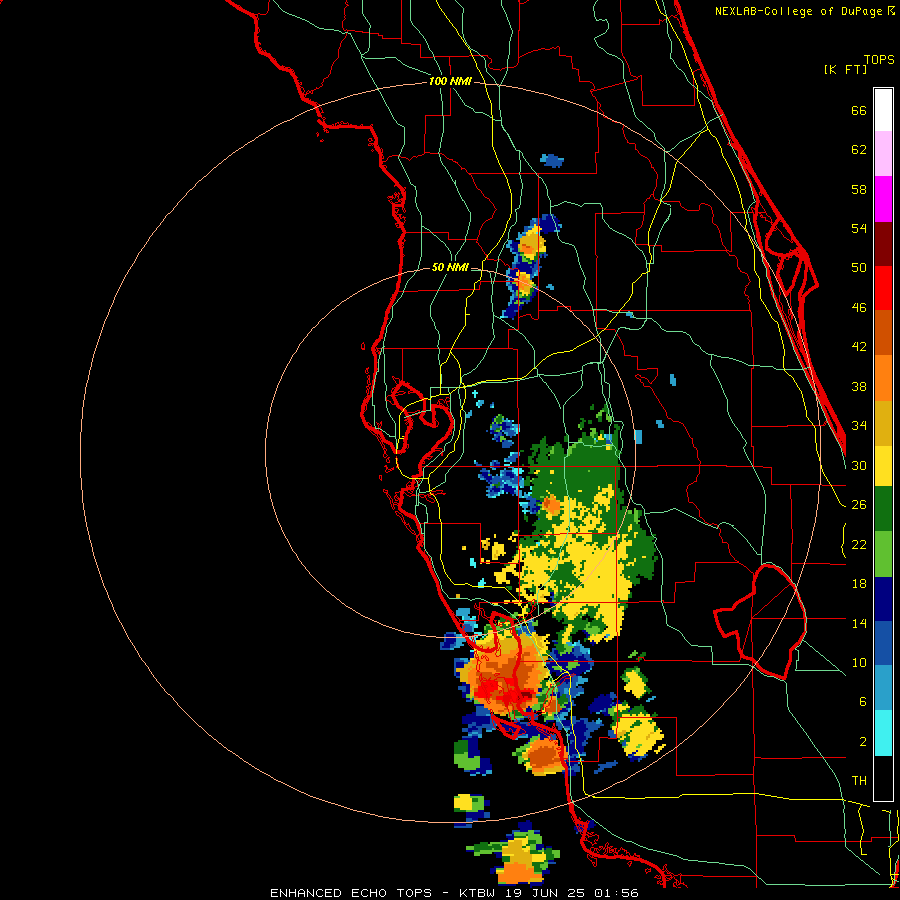The image size is (900, 900).
Task: Click the "ENHANCED ECHO TOPS" product title
Action: (351, 893)
